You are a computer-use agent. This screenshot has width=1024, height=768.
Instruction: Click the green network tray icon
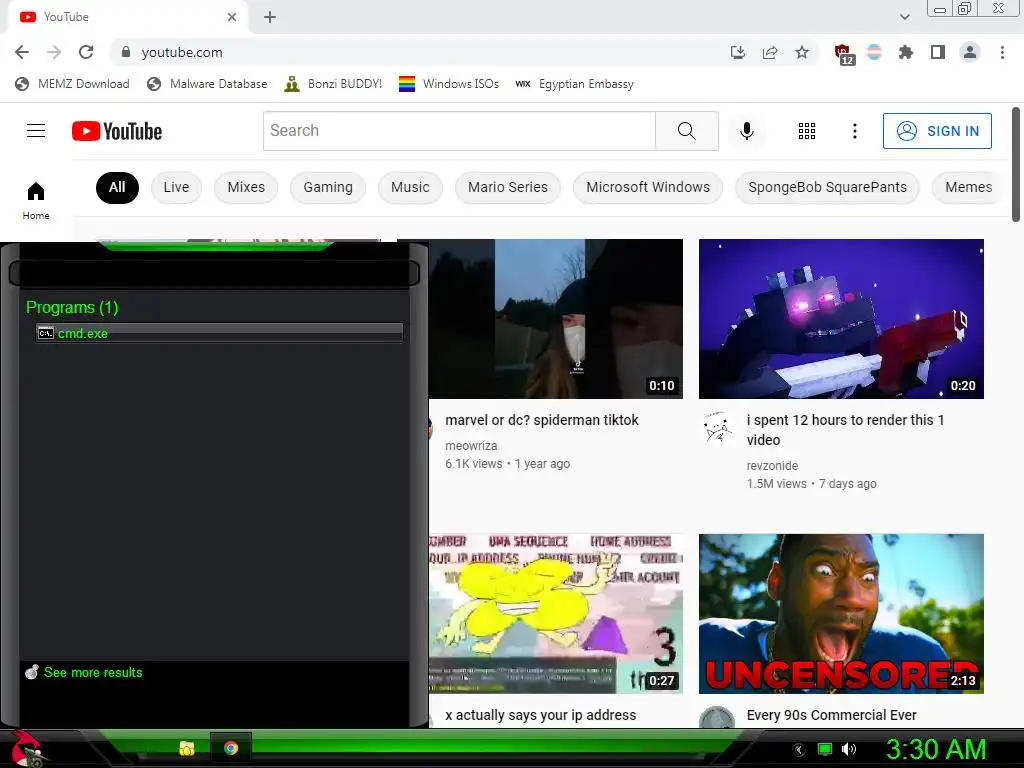point(825,749)
